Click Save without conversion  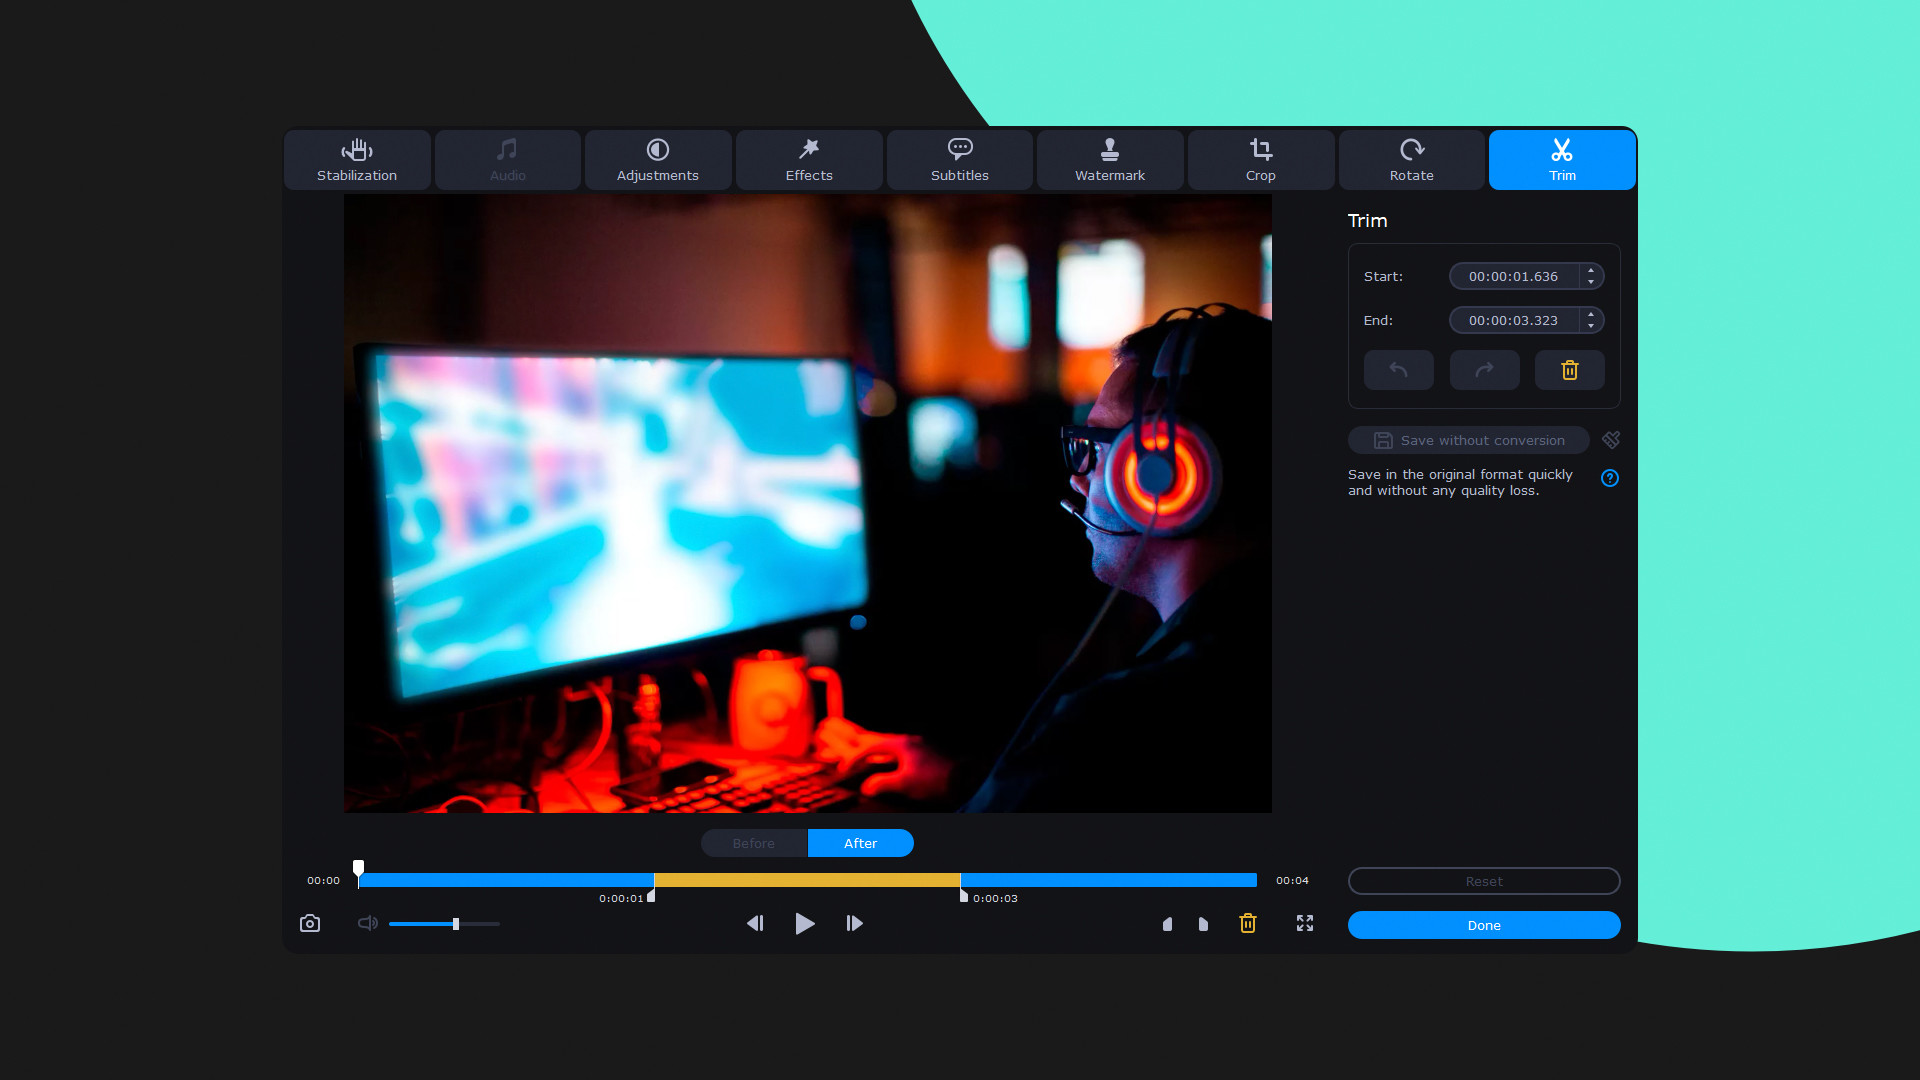[x=1467, y=440]
